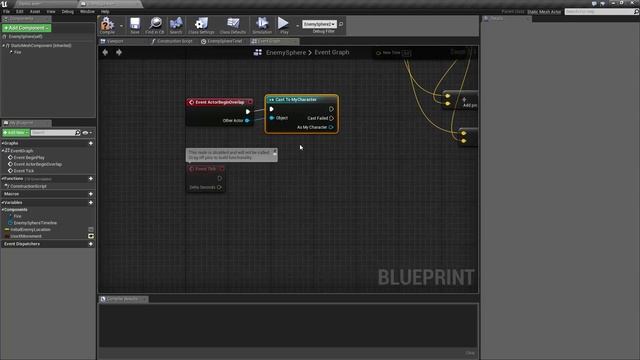This screenshot has height=360, width=640.
Task: Open the Edit menu
Action: tap(20, 11)
